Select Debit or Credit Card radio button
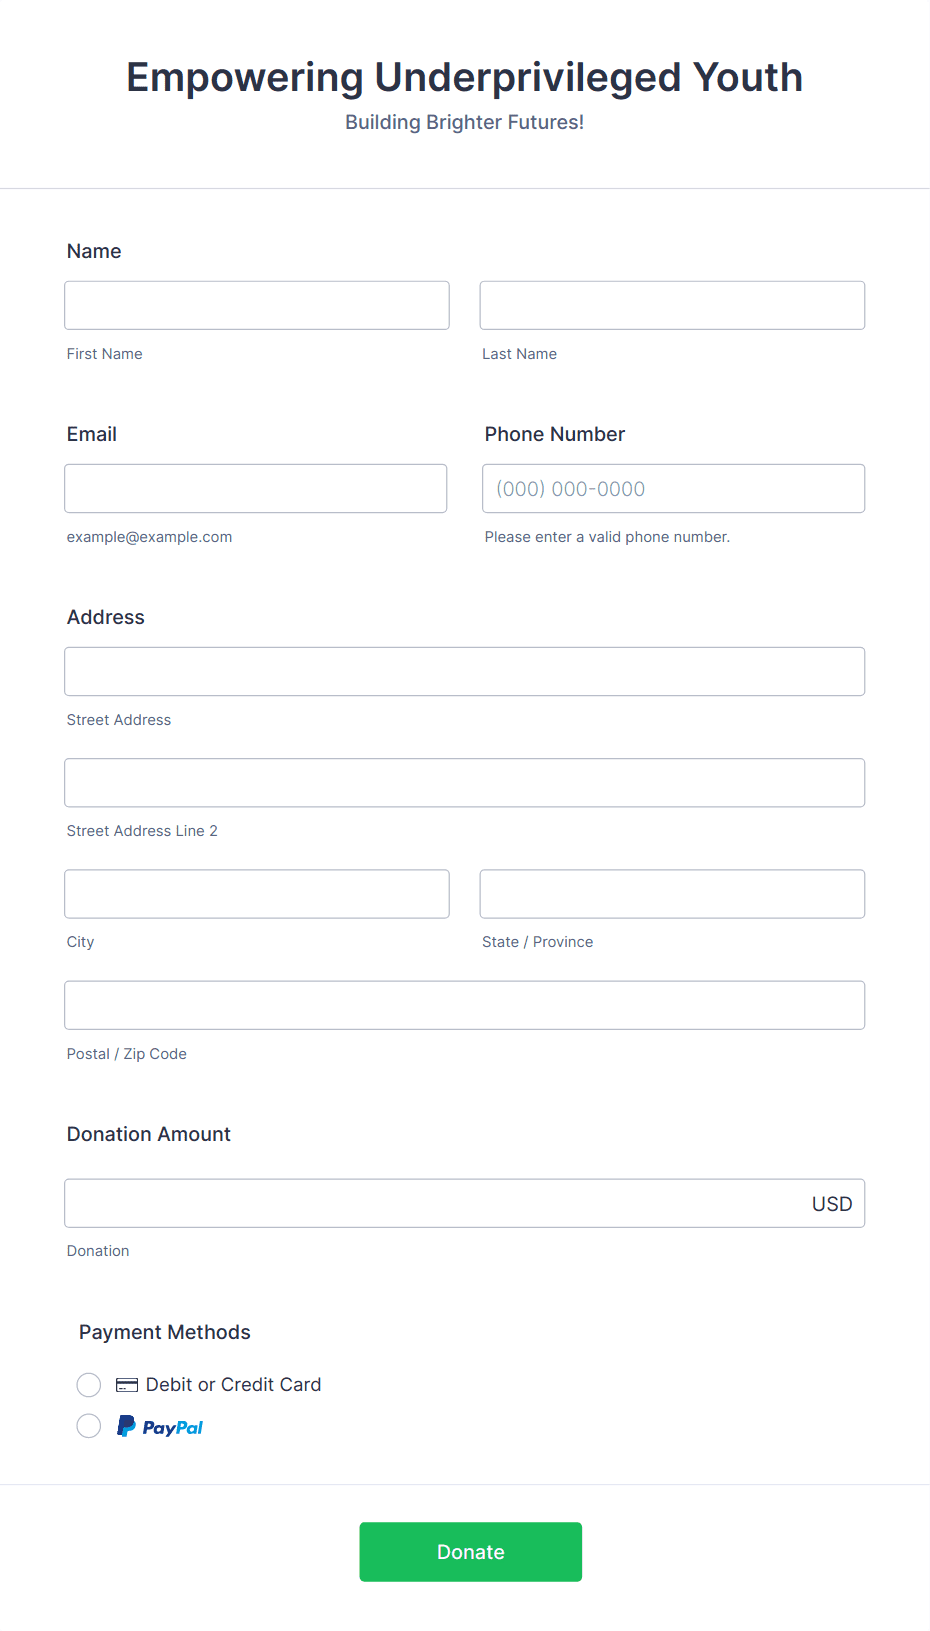930x1631 pixels. (89, 1385)
